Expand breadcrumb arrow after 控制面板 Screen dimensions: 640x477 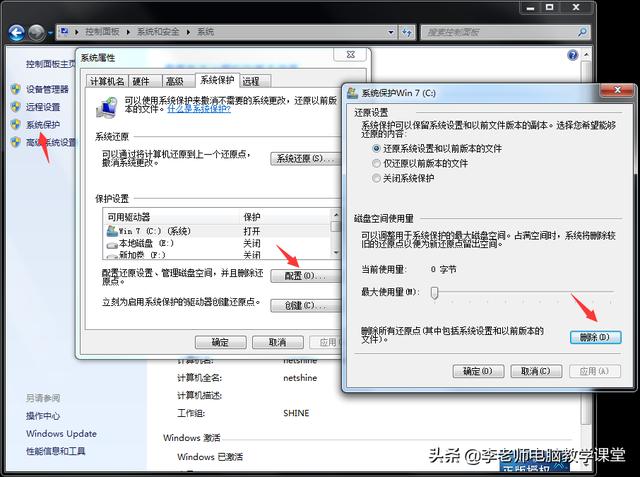coord(128,32)
